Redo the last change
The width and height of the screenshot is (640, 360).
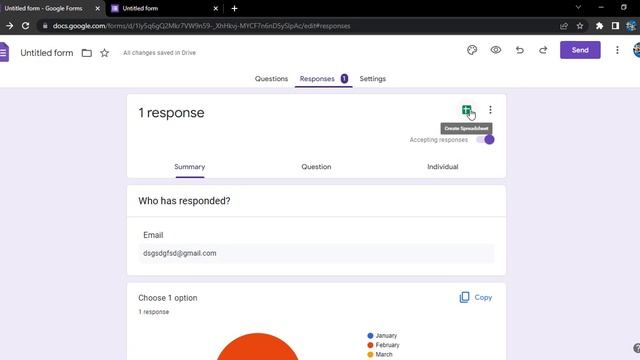click(x=543, y=50)
